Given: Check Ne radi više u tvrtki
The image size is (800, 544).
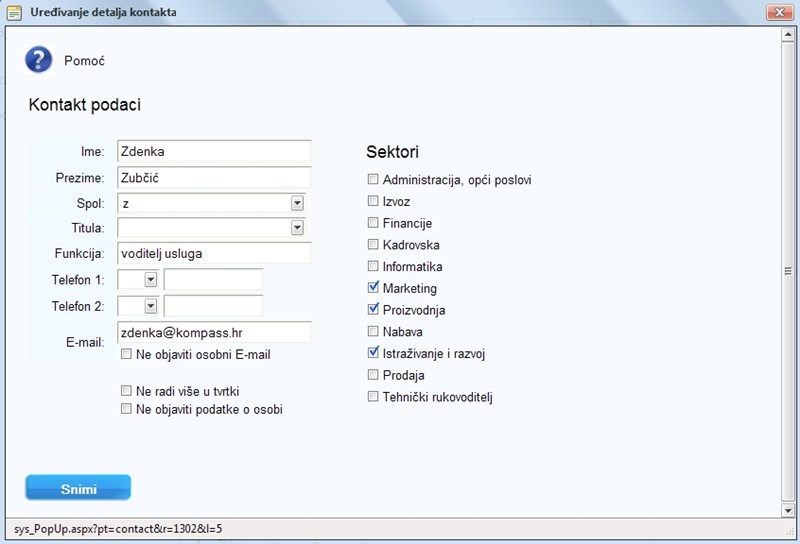Looking at the screenshot, I should (x=126, y=391).
